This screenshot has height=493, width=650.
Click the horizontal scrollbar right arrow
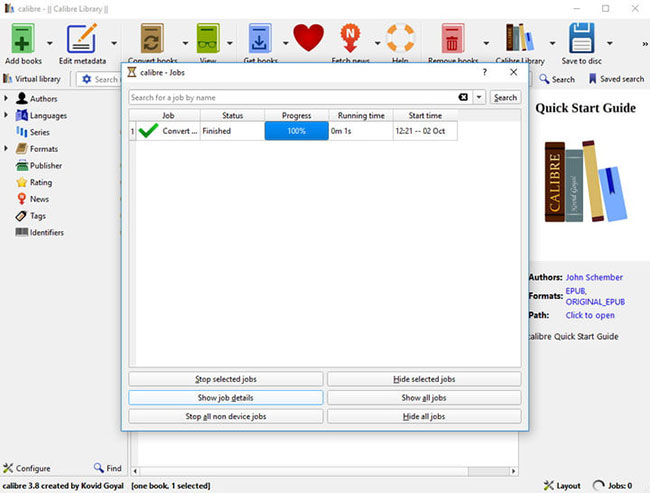tap(514, 471)
